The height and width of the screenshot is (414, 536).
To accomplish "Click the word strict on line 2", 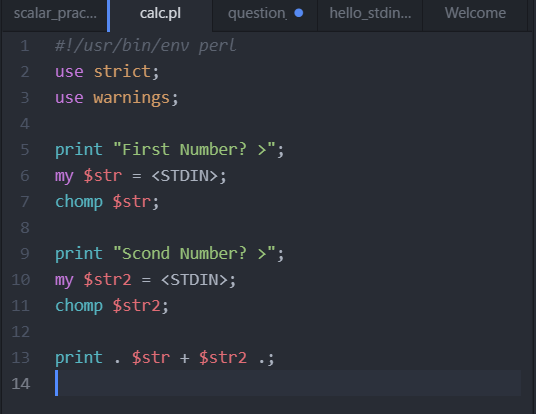I will [x=122, y=72].
